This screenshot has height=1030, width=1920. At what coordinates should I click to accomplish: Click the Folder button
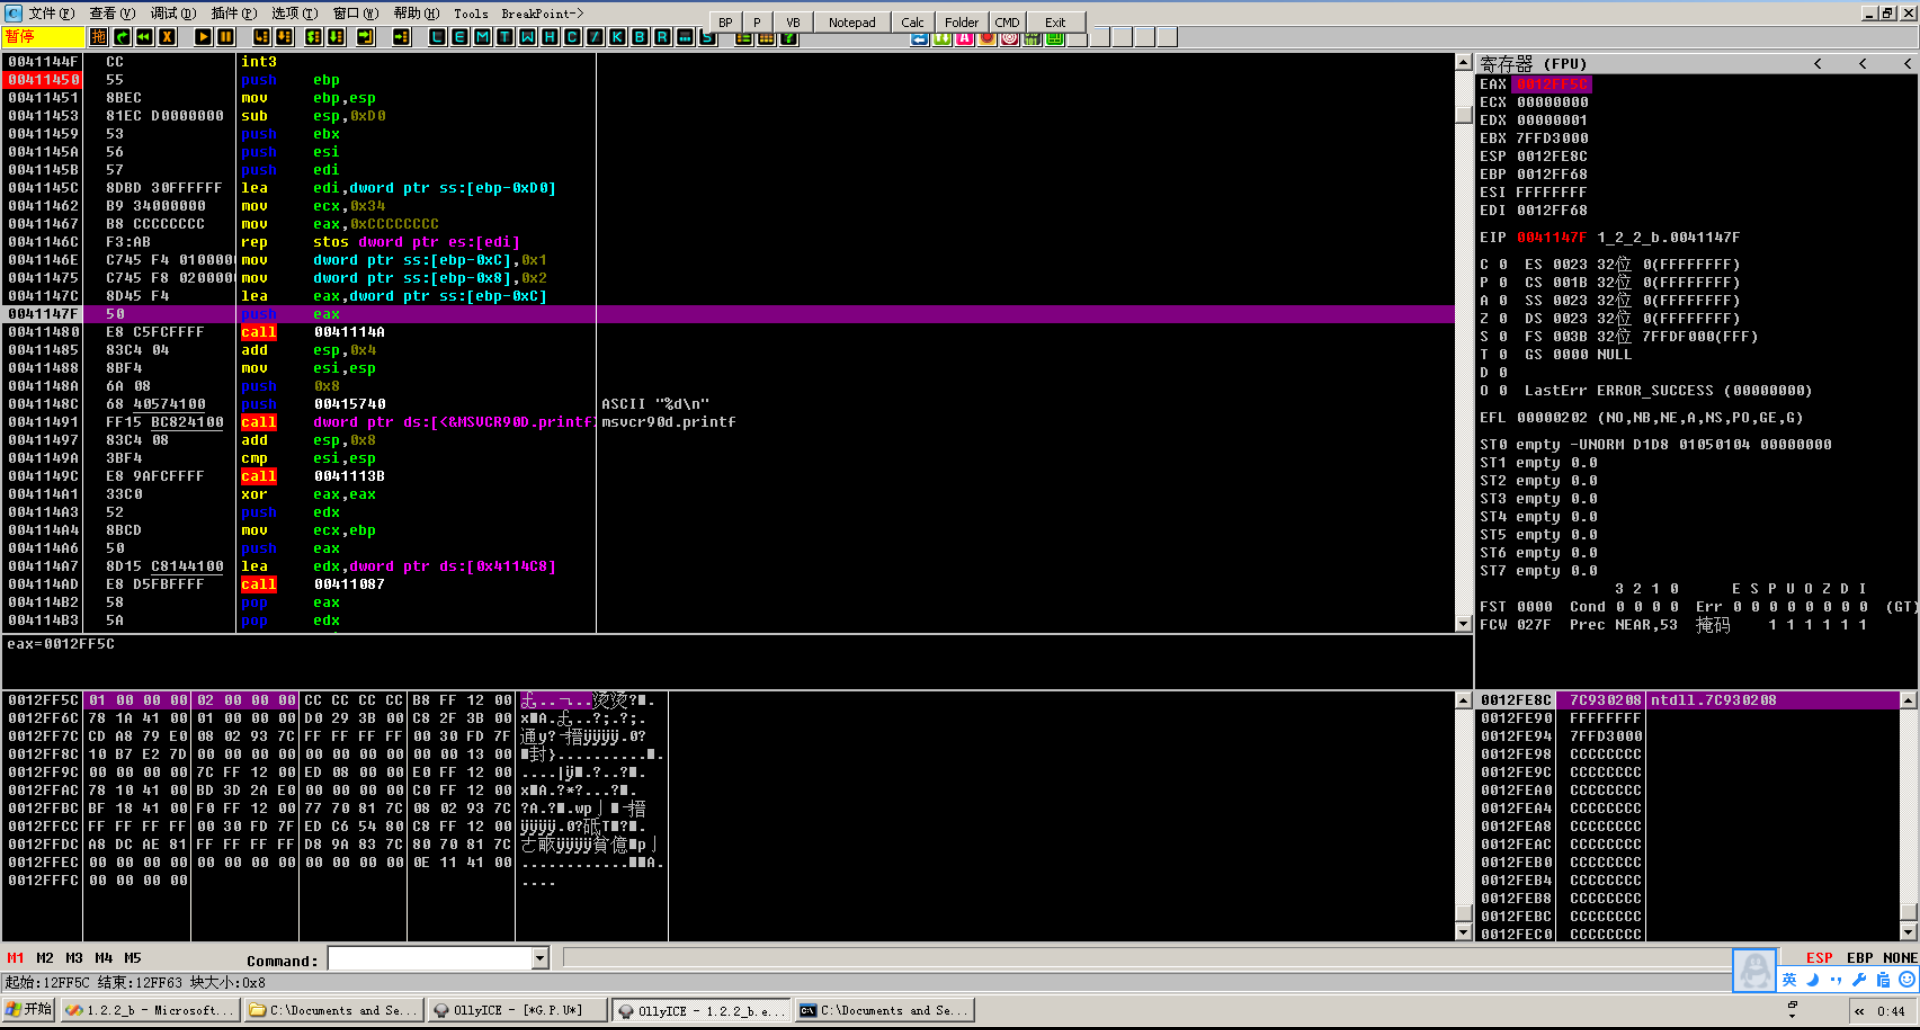pos(961,22)
